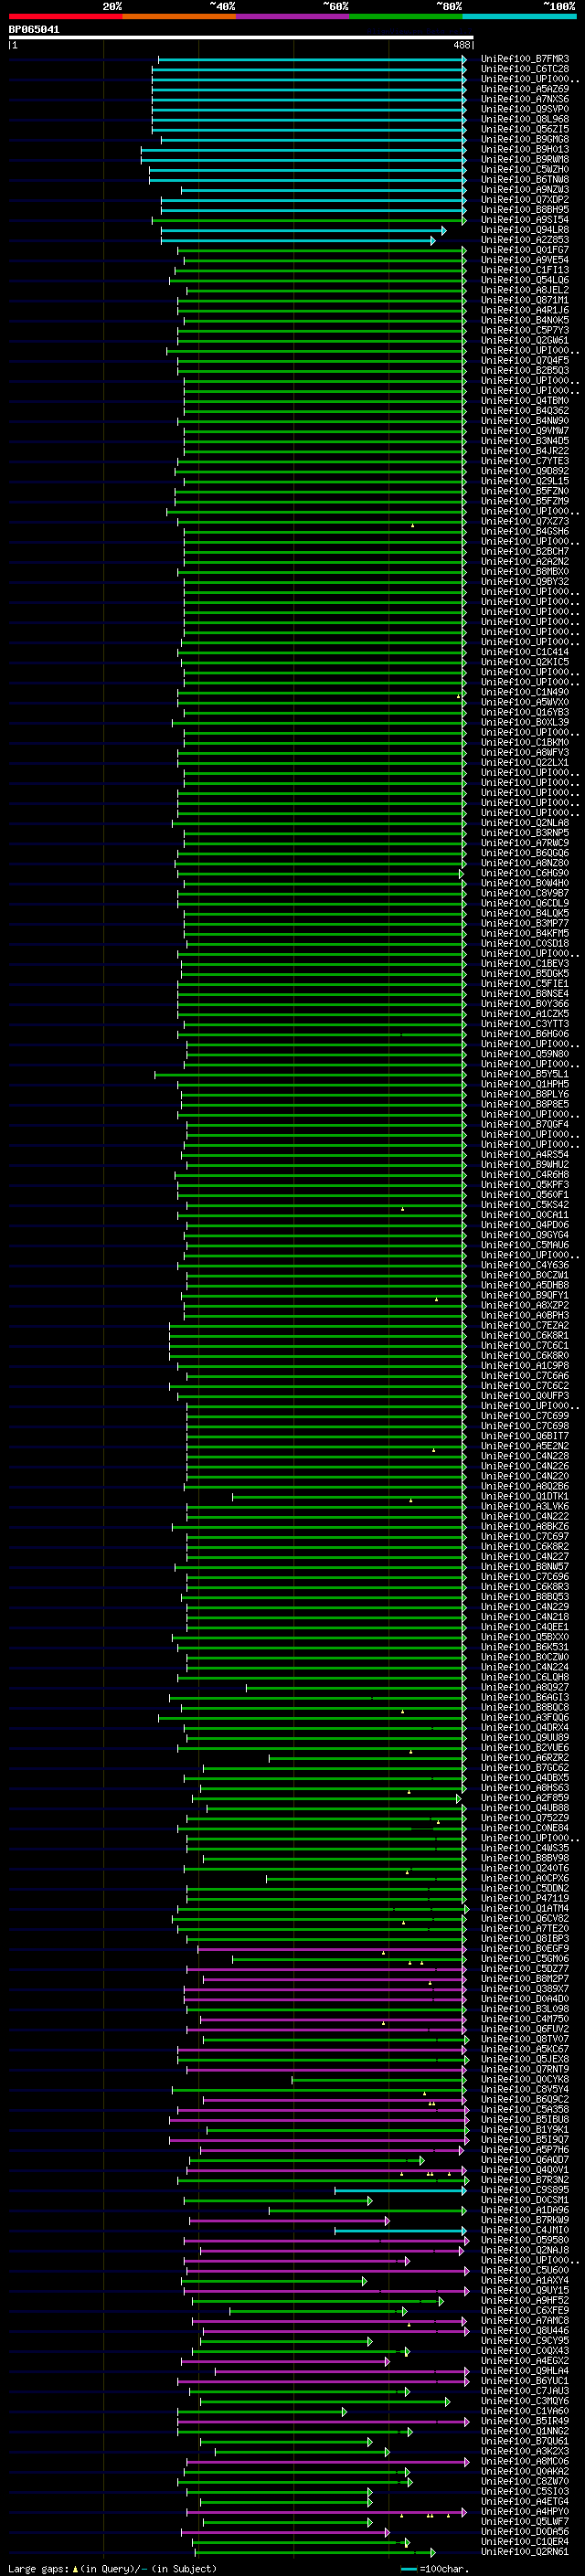Image resolution: width=585 pixels, height=2576 pixels.
Task: Click hit label UniRef100_A9VE54
Action: [x=524, y=260]
